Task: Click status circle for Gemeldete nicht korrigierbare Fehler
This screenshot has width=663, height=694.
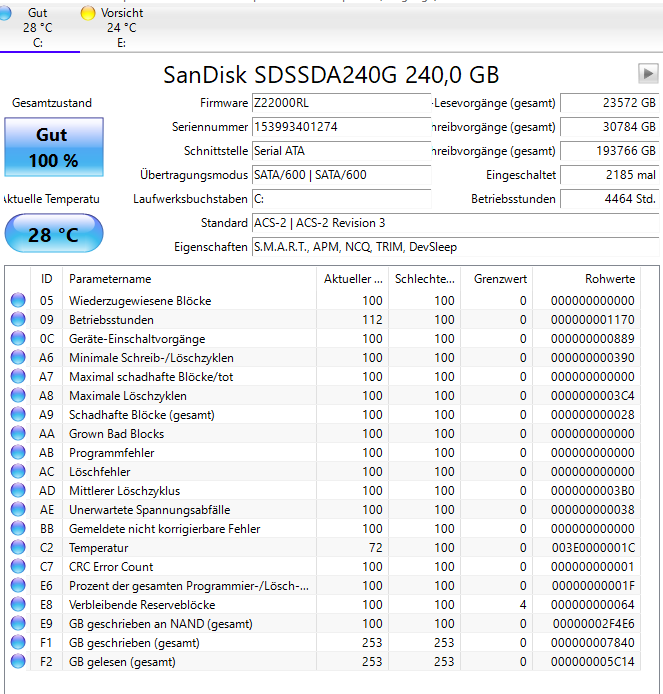Action: coord(18,528)
